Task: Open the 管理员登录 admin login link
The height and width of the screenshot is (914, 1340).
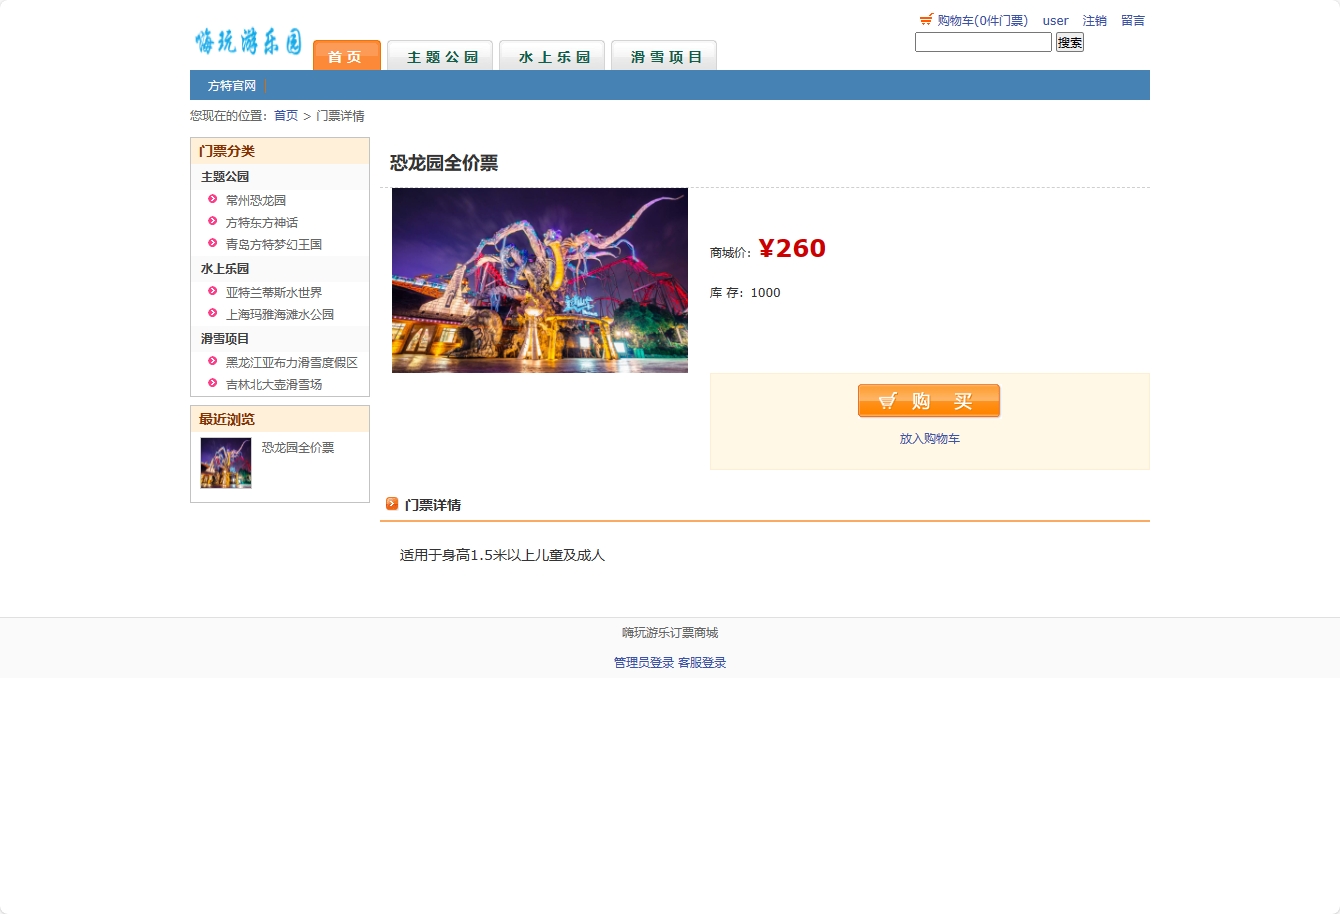Action: click(x=641, y=662)
